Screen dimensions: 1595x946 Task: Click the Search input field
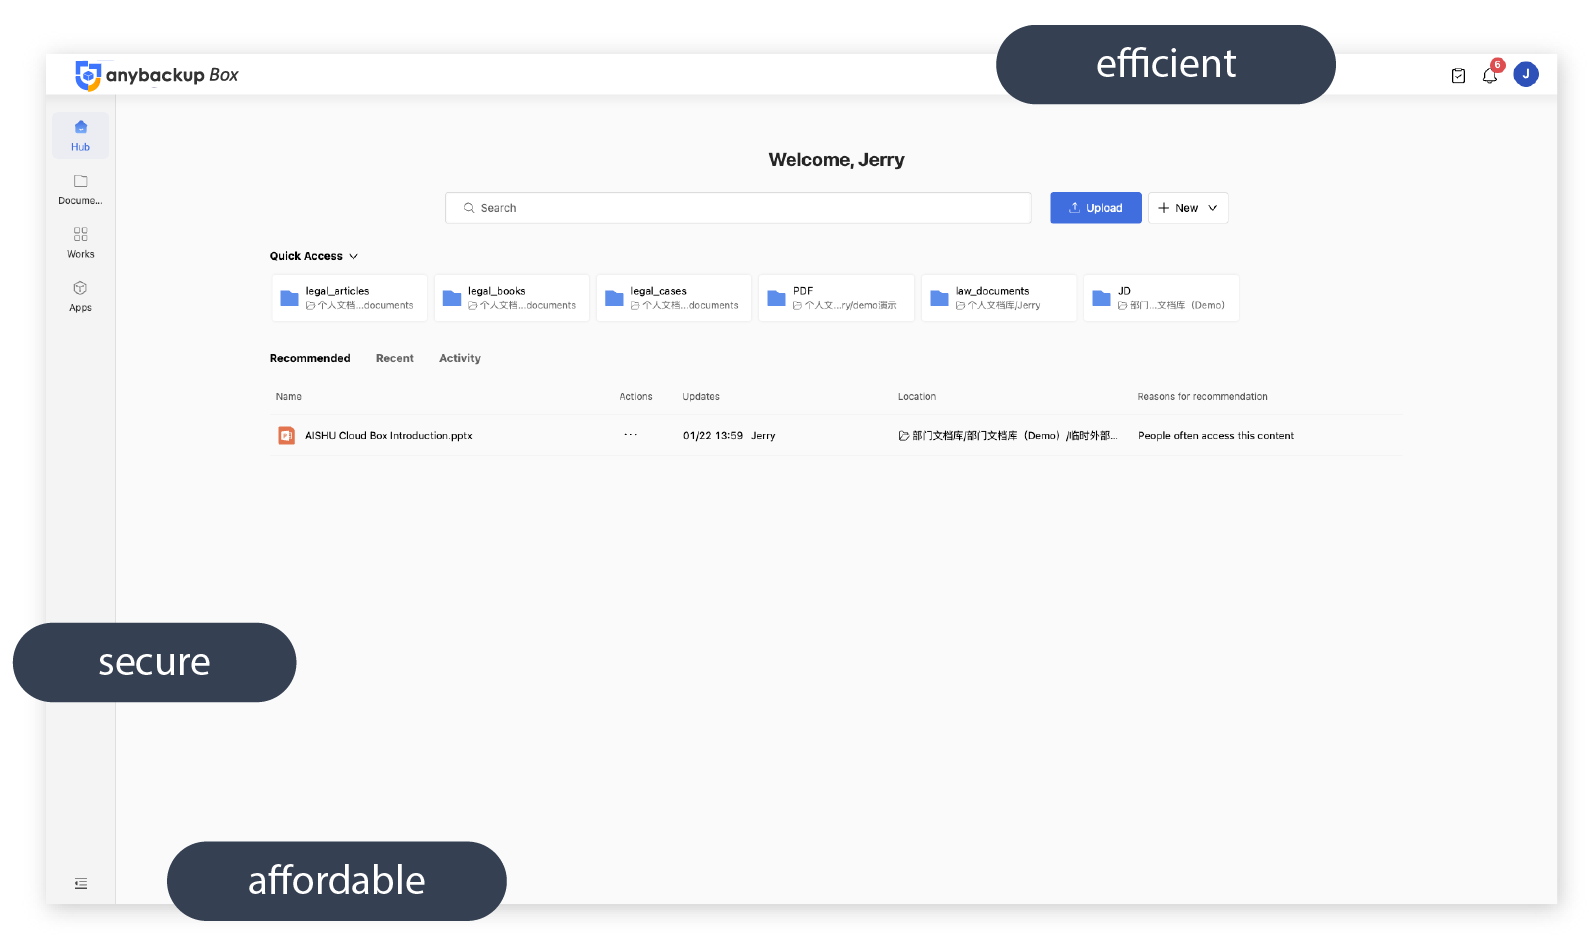738,208
